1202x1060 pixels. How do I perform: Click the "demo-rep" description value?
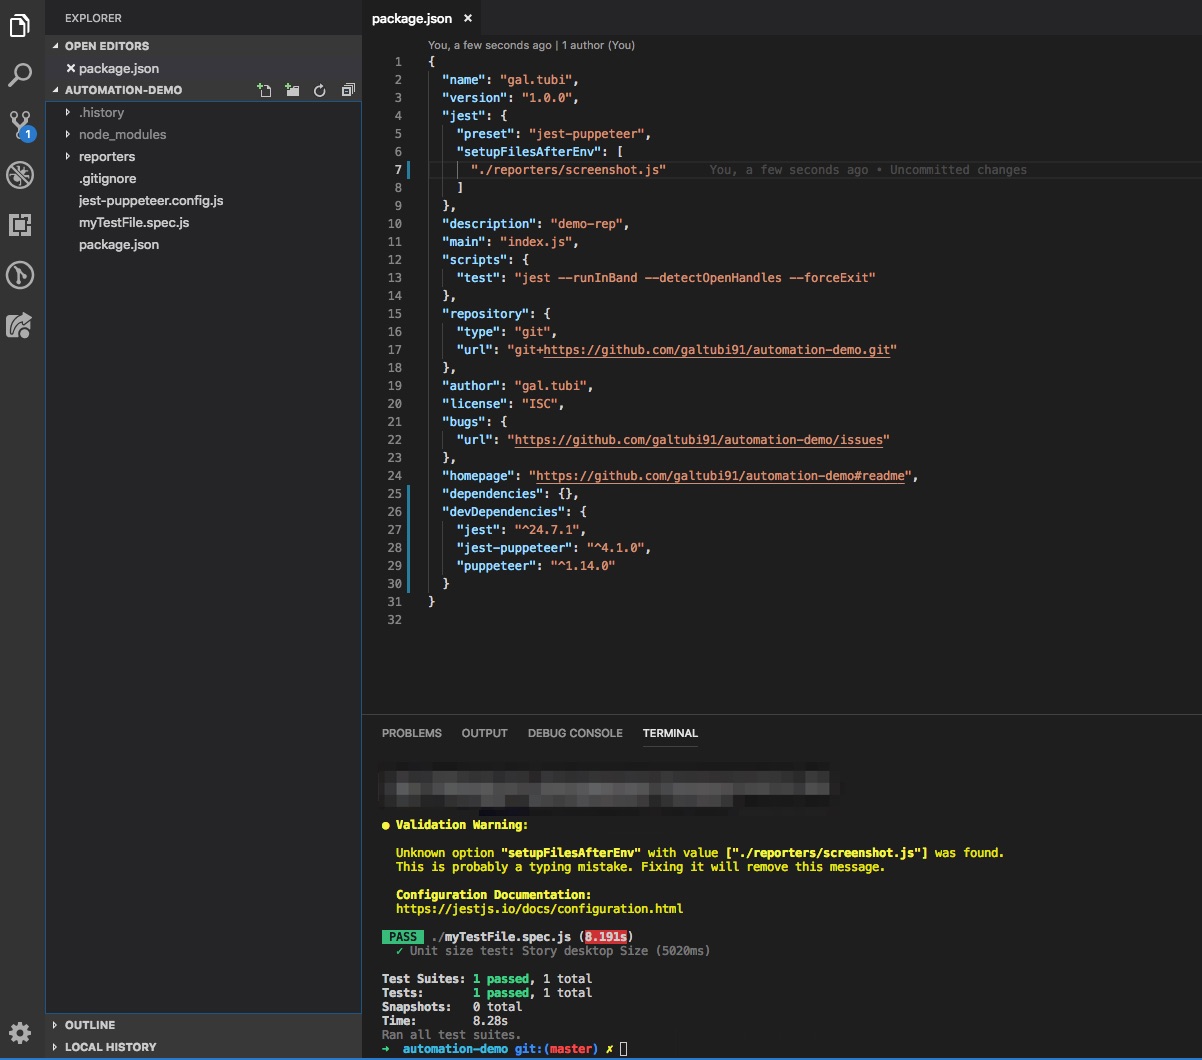pyautogui.click(x=589, y=224)
